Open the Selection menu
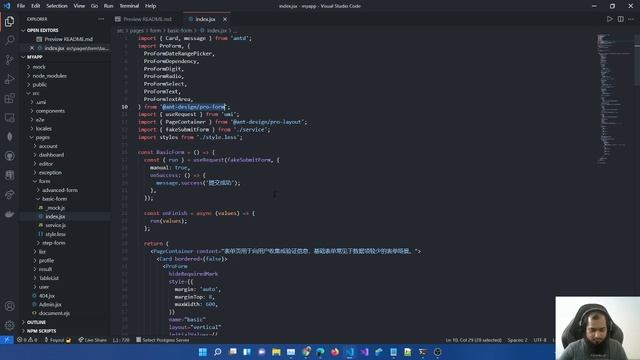The width and height of the screenshot is (640, 360). coord(57,6)
